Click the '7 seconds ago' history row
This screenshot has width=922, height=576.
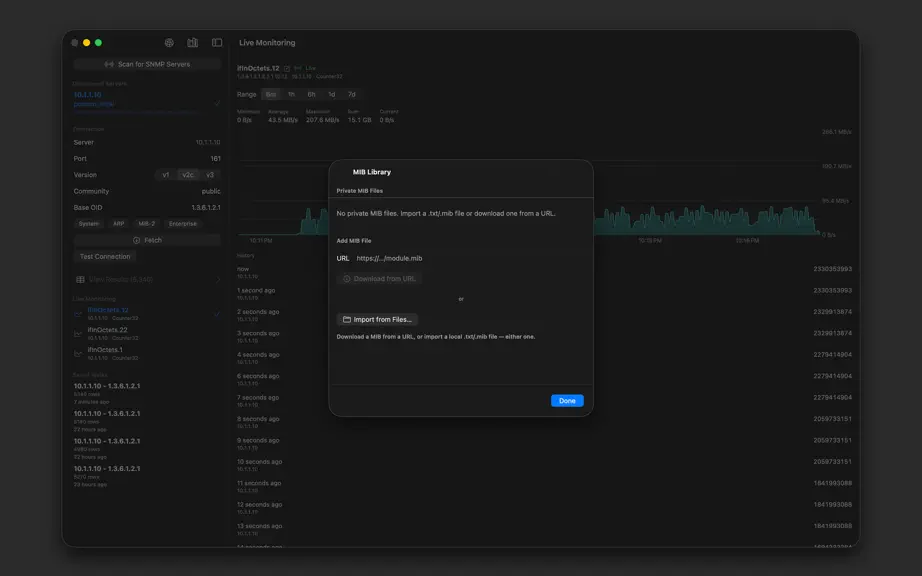click(x=544, y=400)
